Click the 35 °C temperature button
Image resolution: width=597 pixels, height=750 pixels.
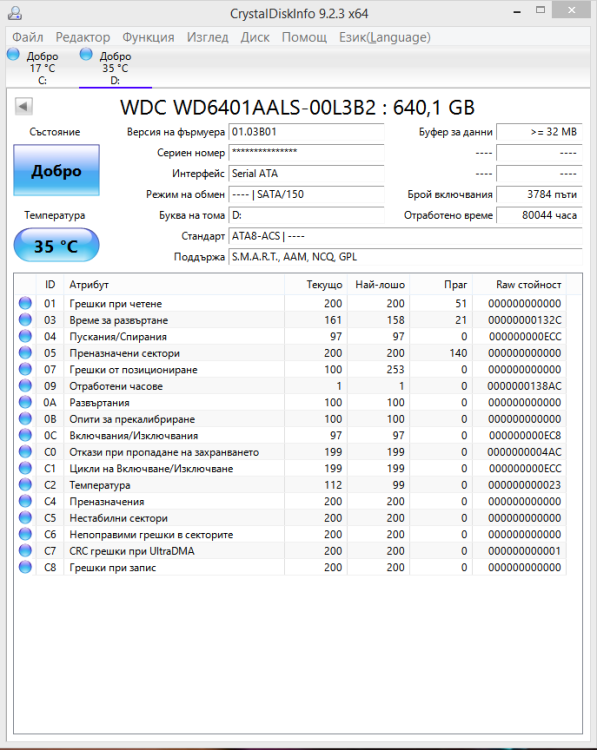pos(56,245)
